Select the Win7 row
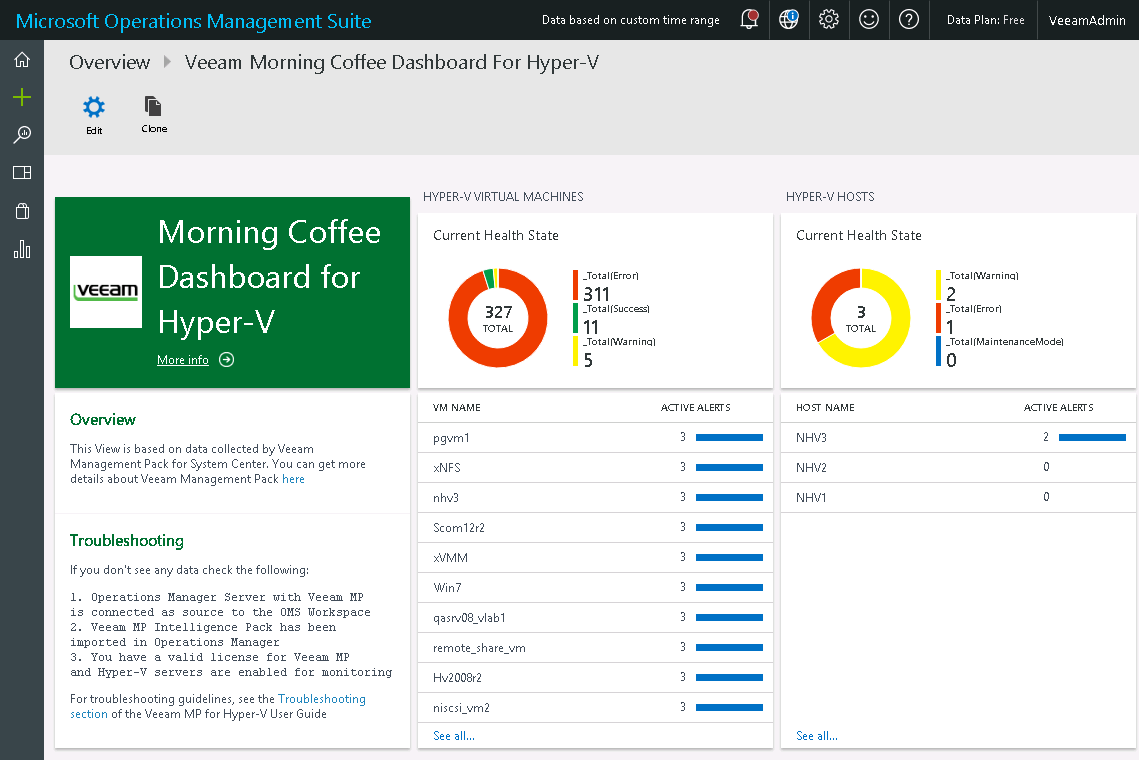Viewport: 1139px width, 760px height. coord(596,587)
